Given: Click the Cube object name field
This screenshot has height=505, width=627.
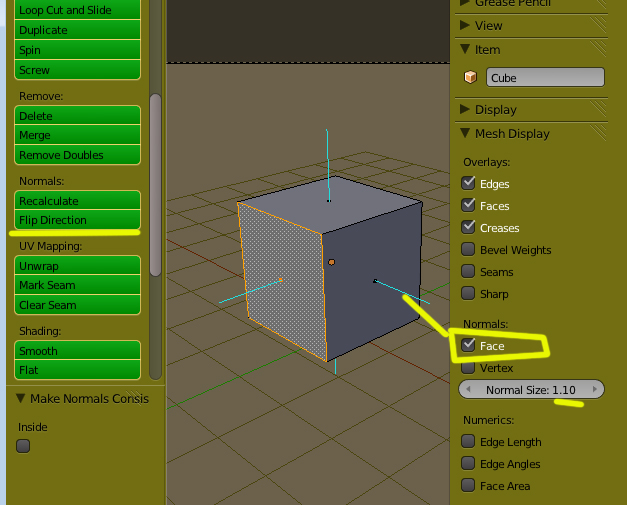Looking at the screenshot, I should [545, 77].
